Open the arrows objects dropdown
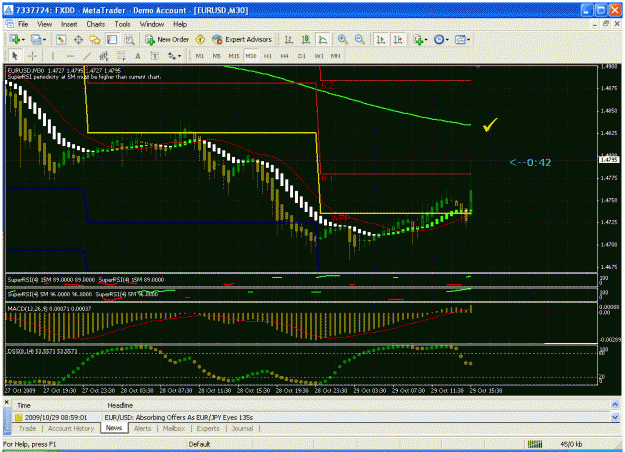 point(174,56)
